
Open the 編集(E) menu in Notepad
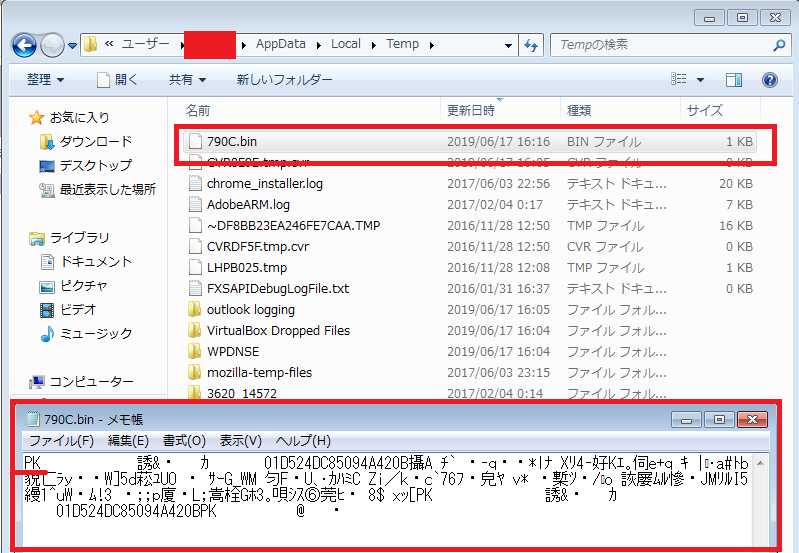tap(128, 440)
